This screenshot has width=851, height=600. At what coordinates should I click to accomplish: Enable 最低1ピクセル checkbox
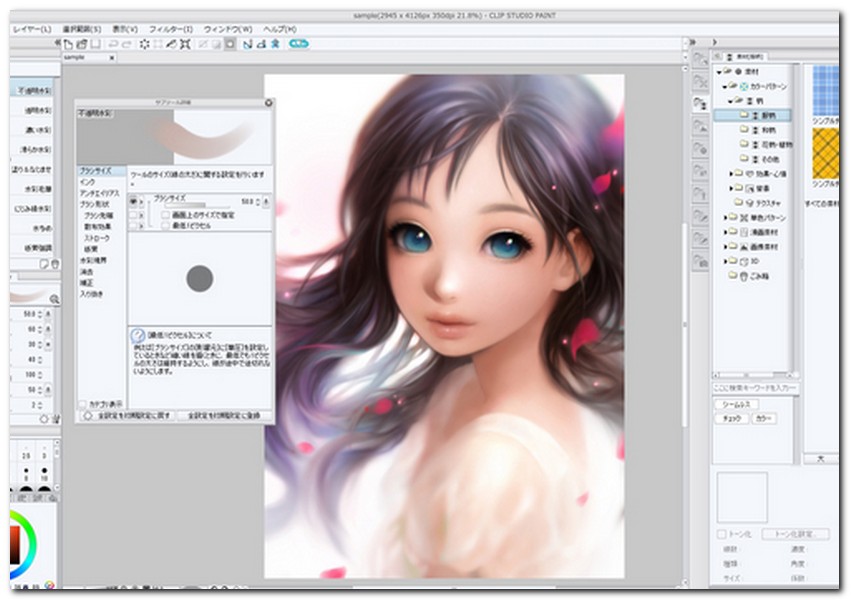point(165,225)
